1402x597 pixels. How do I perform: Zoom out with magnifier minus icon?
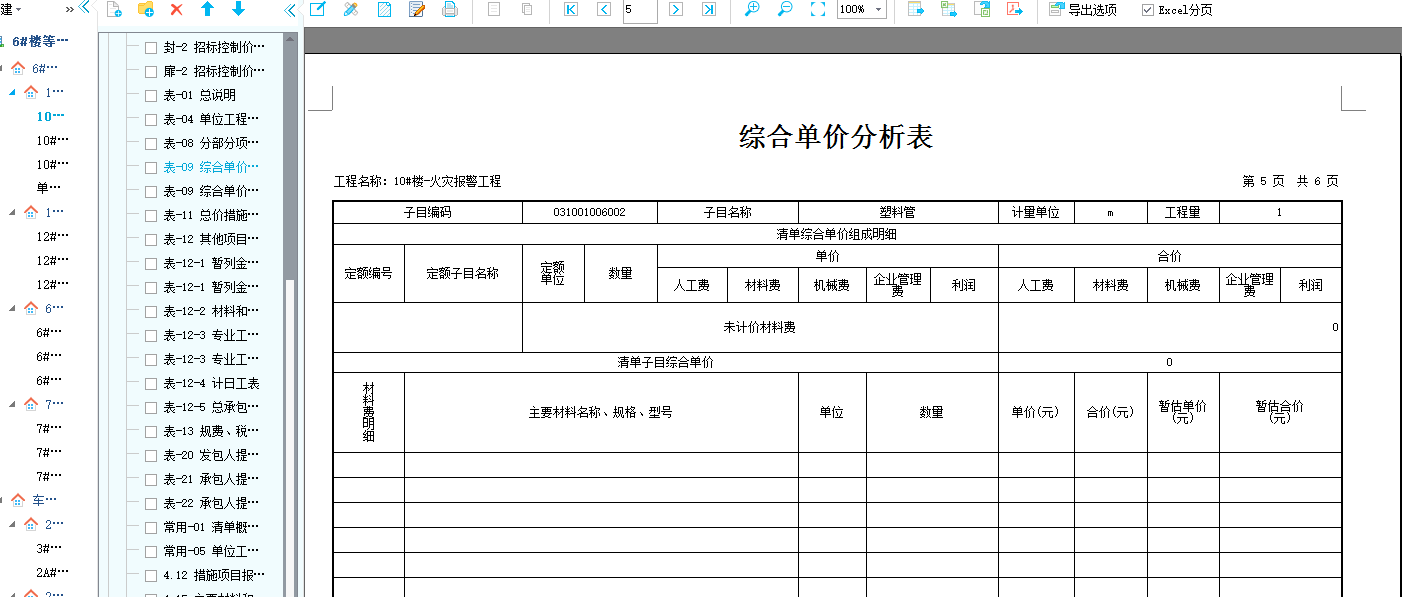tap(785, 10)
